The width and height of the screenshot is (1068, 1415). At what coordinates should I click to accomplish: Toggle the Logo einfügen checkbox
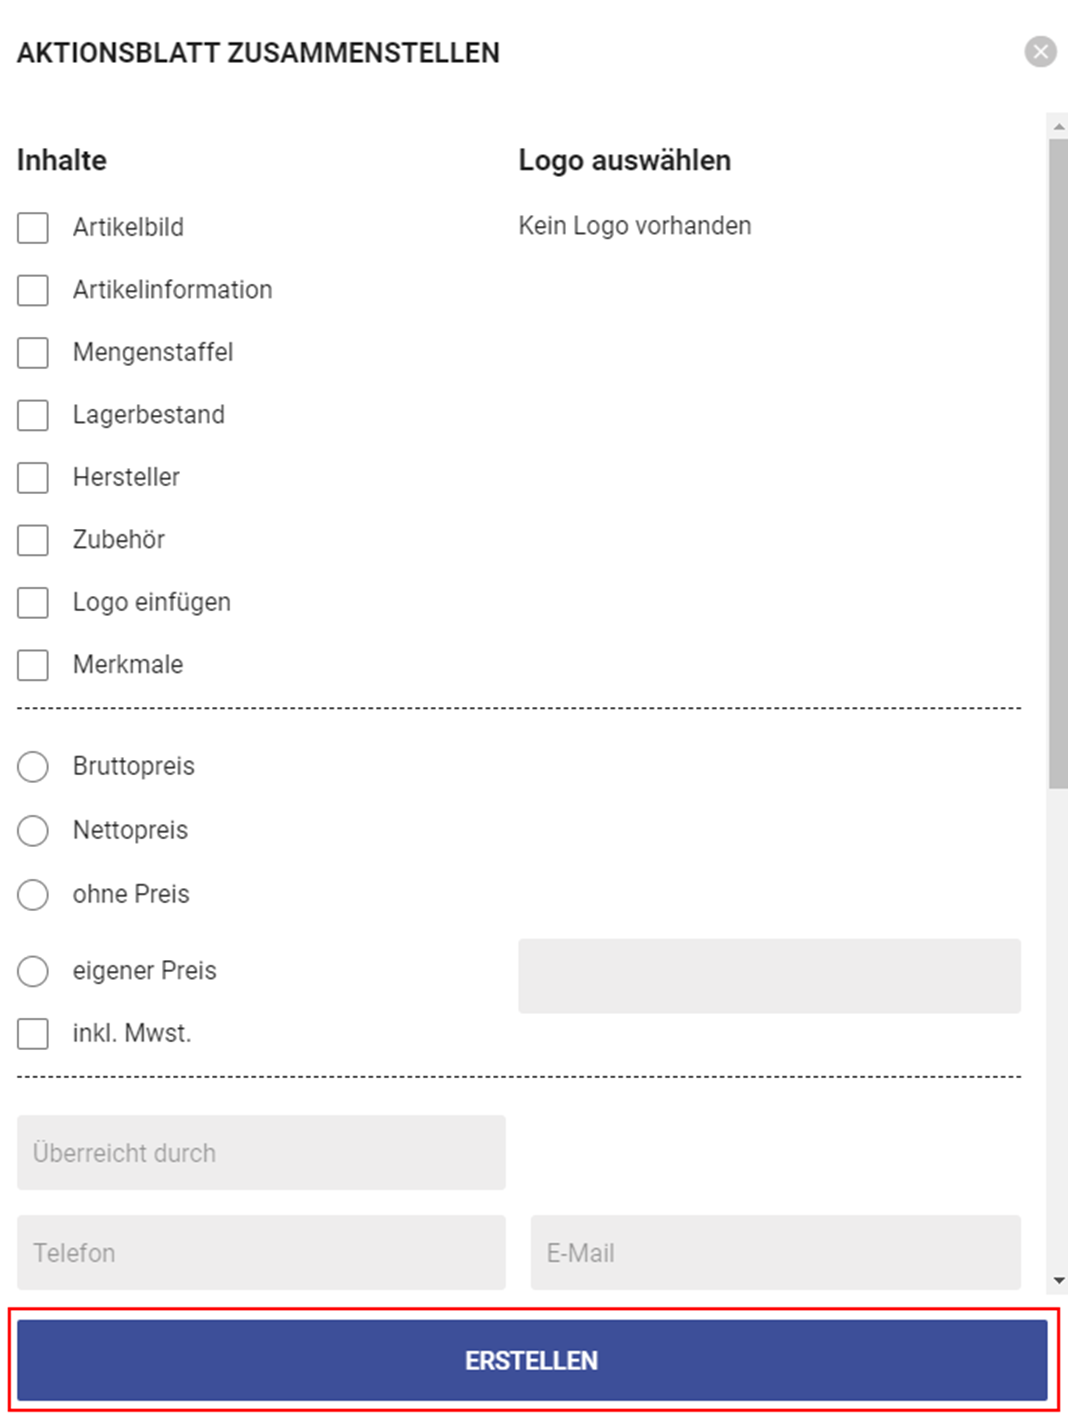point(33,603)
